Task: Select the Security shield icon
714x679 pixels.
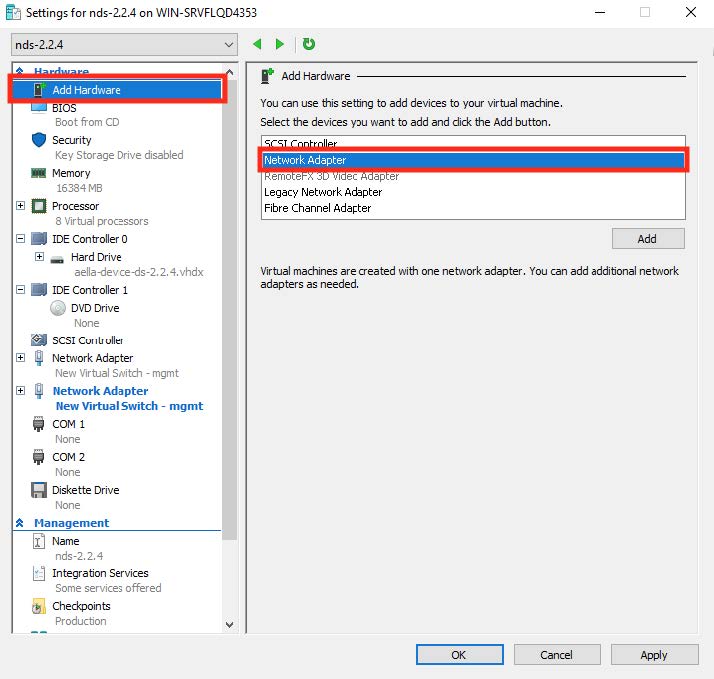Action: point(39,140)
